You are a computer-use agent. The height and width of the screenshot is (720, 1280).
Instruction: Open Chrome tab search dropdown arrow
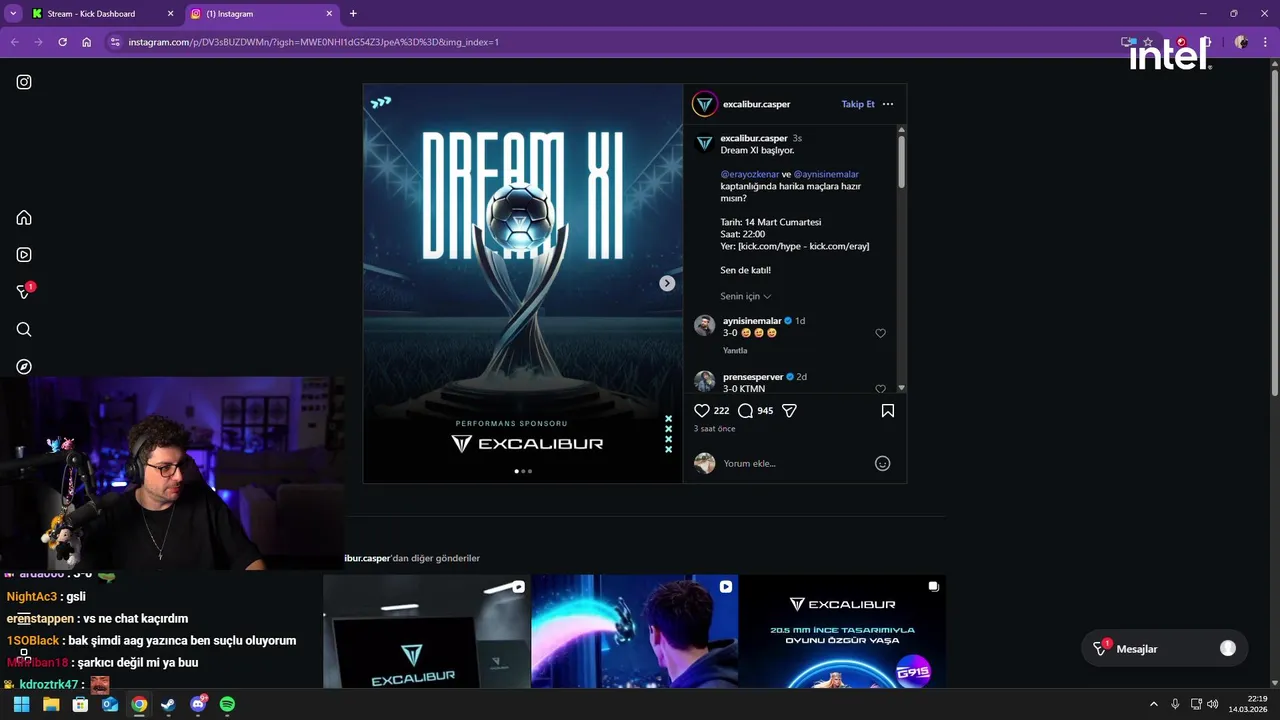coord(13,14)
